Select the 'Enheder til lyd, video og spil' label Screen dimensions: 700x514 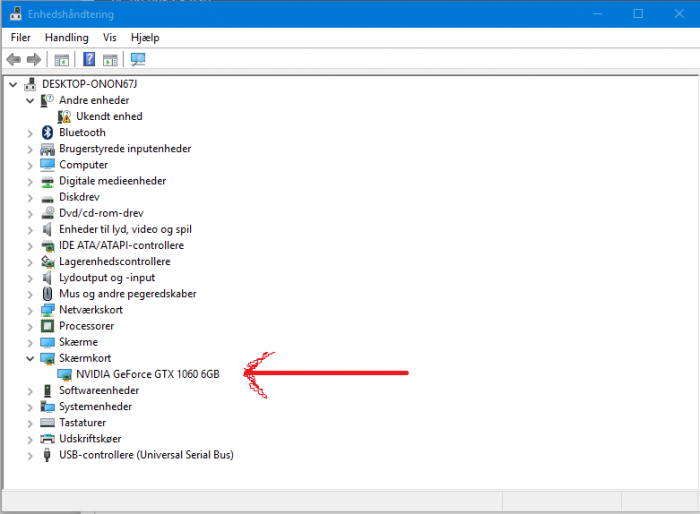[125, 229]
